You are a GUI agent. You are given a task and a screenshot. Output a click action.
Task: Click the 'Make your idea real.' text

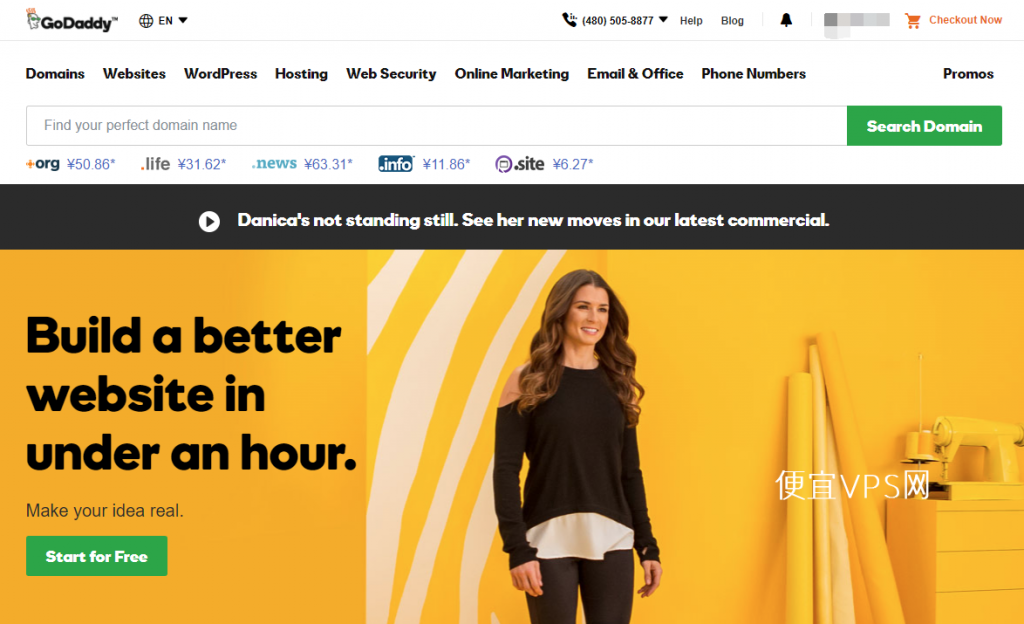pos(104,510)
